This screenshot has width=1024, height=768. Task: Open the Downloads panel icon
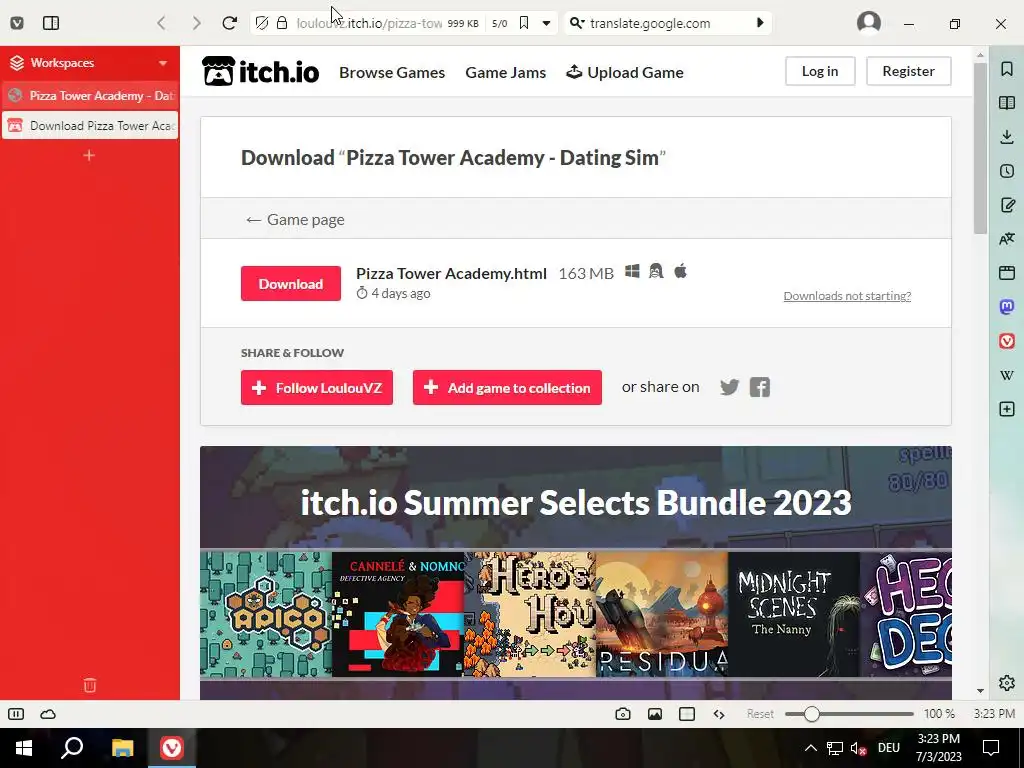coord(1006,136)
